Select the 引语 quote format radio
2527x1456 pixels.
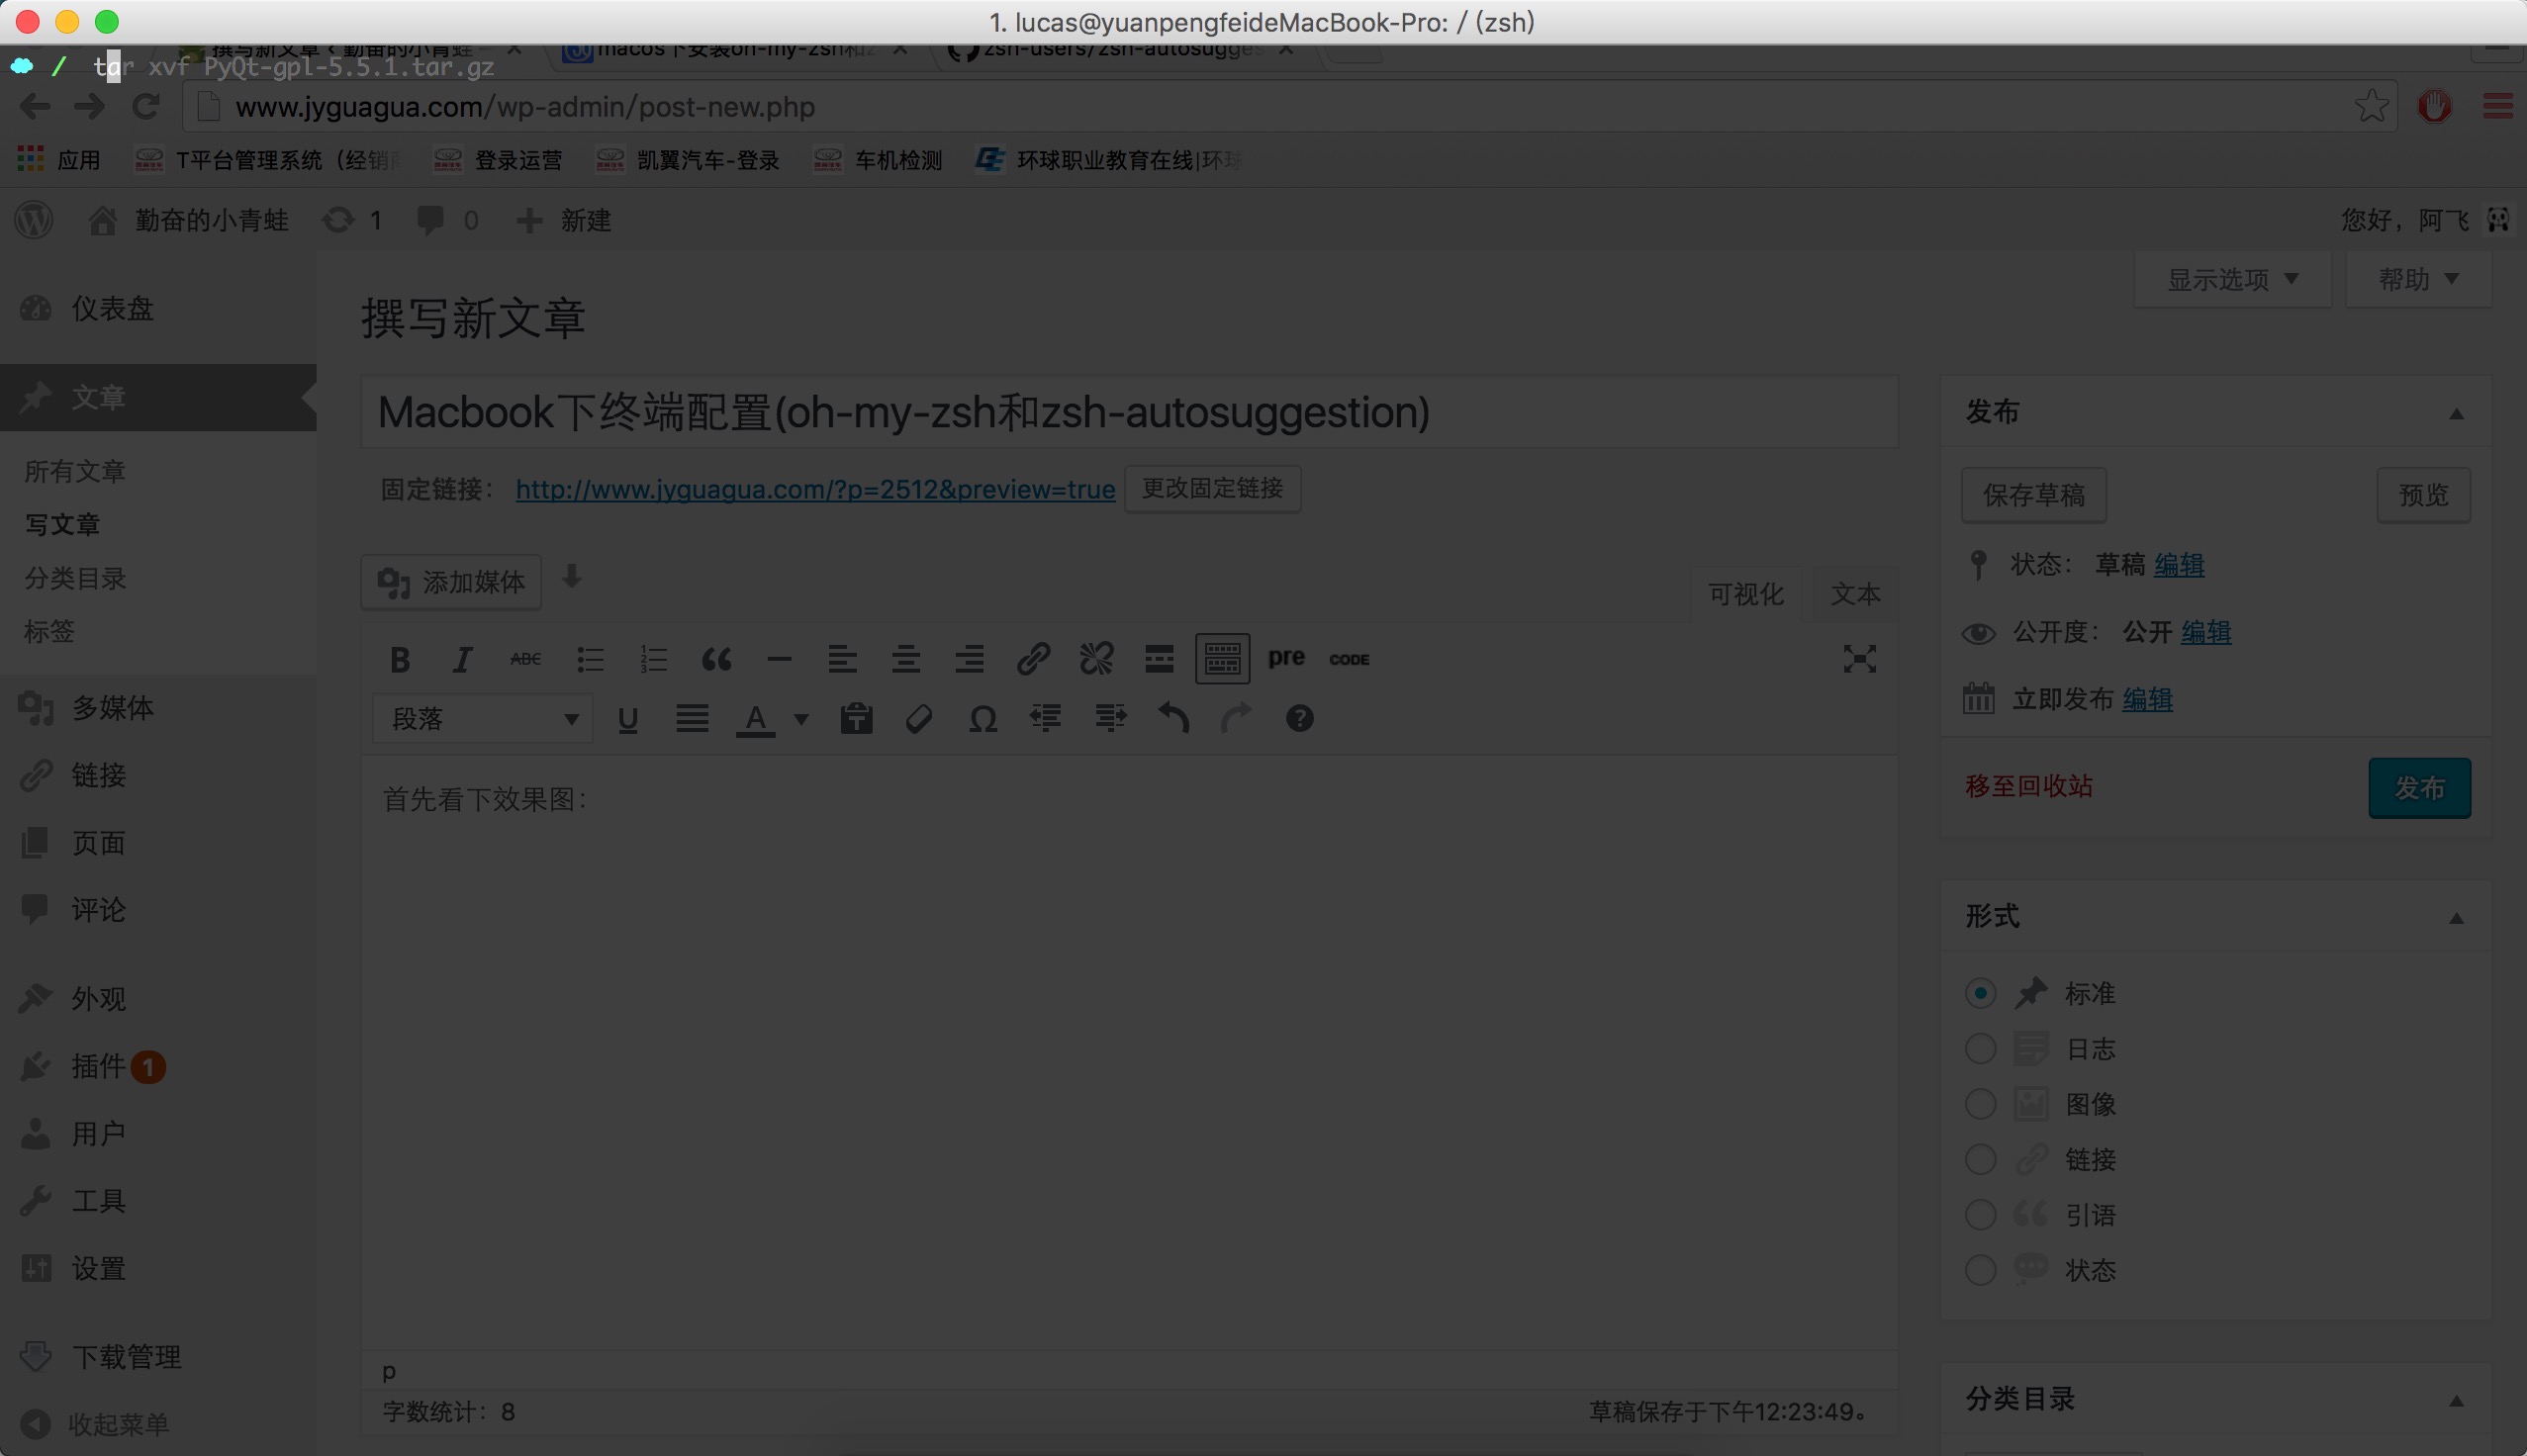coord(1980,1215)
